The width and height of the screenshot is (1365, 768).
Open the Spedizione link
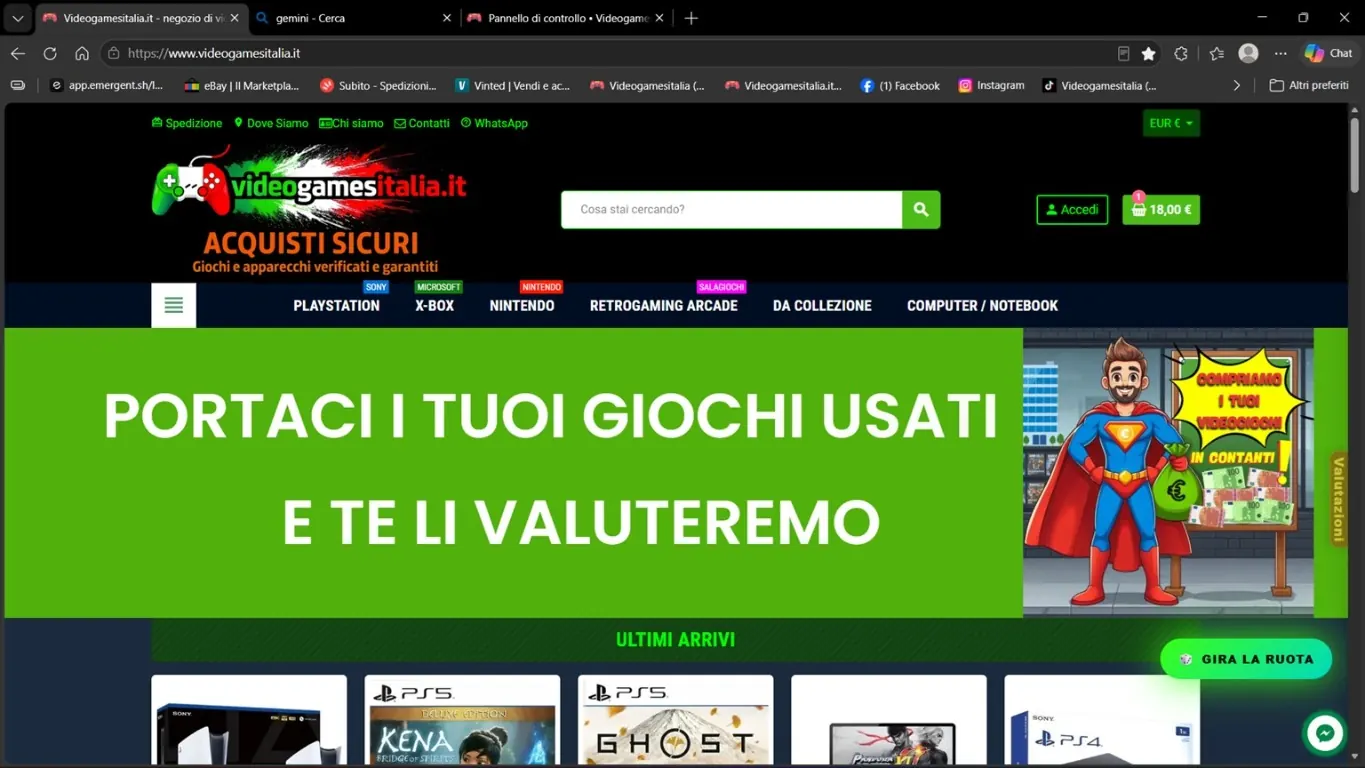click(187, 123)
